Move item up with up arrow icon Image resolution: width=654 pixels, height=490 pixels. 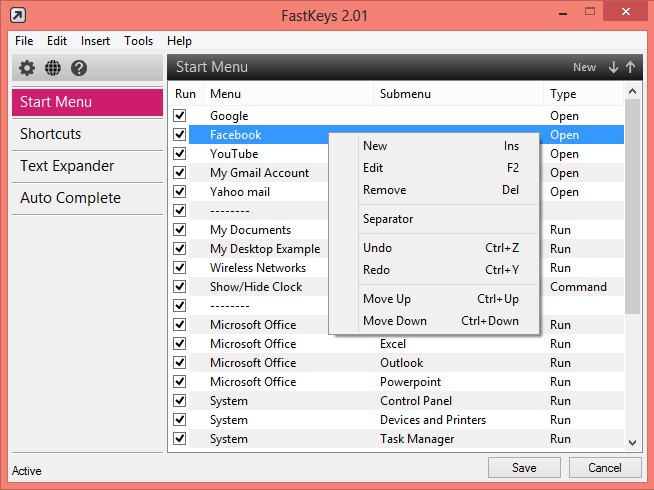[630, 67]
